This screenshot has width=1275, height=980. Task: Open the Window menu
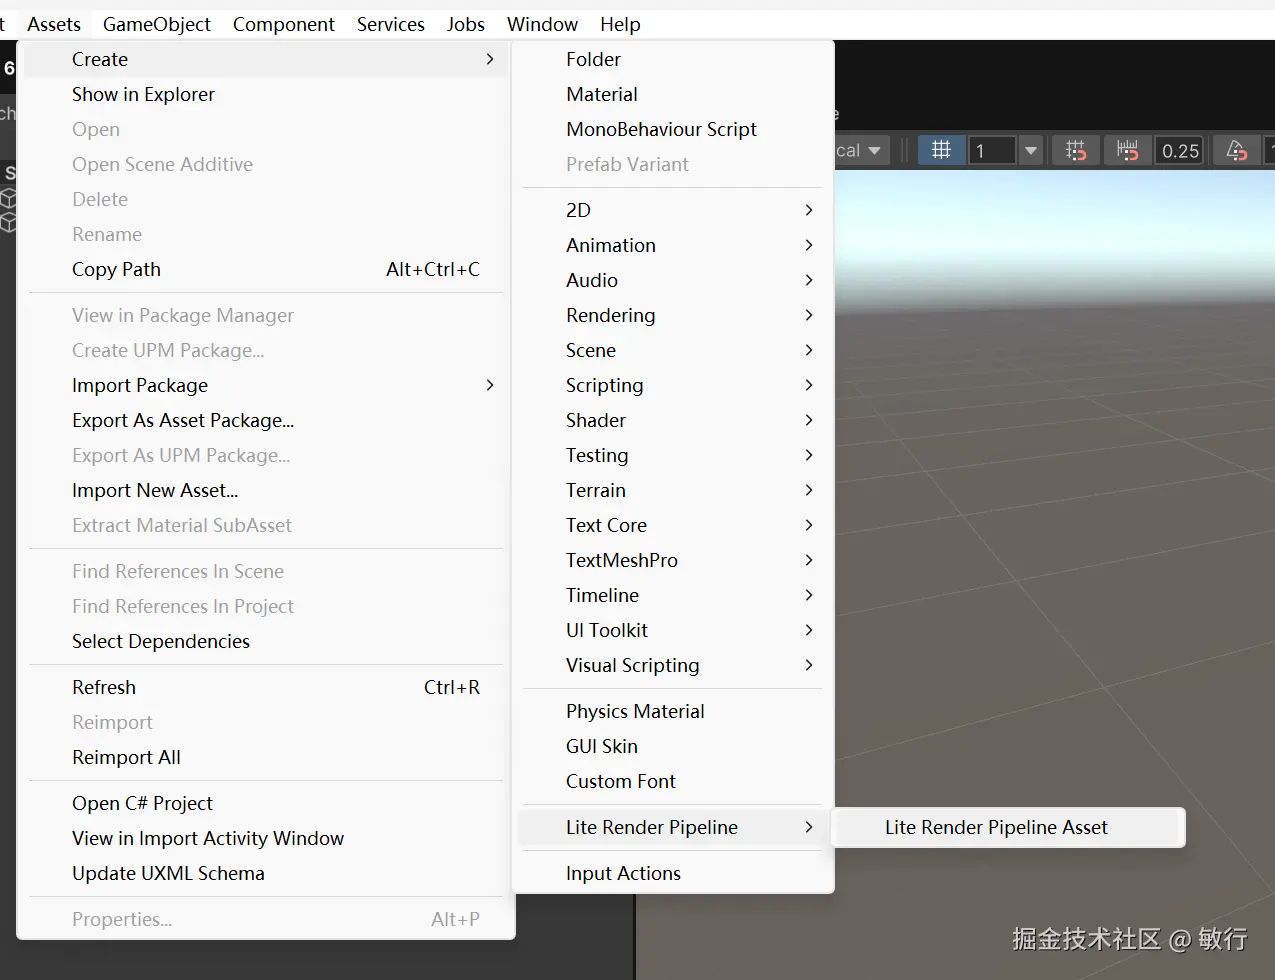[543, 24]
